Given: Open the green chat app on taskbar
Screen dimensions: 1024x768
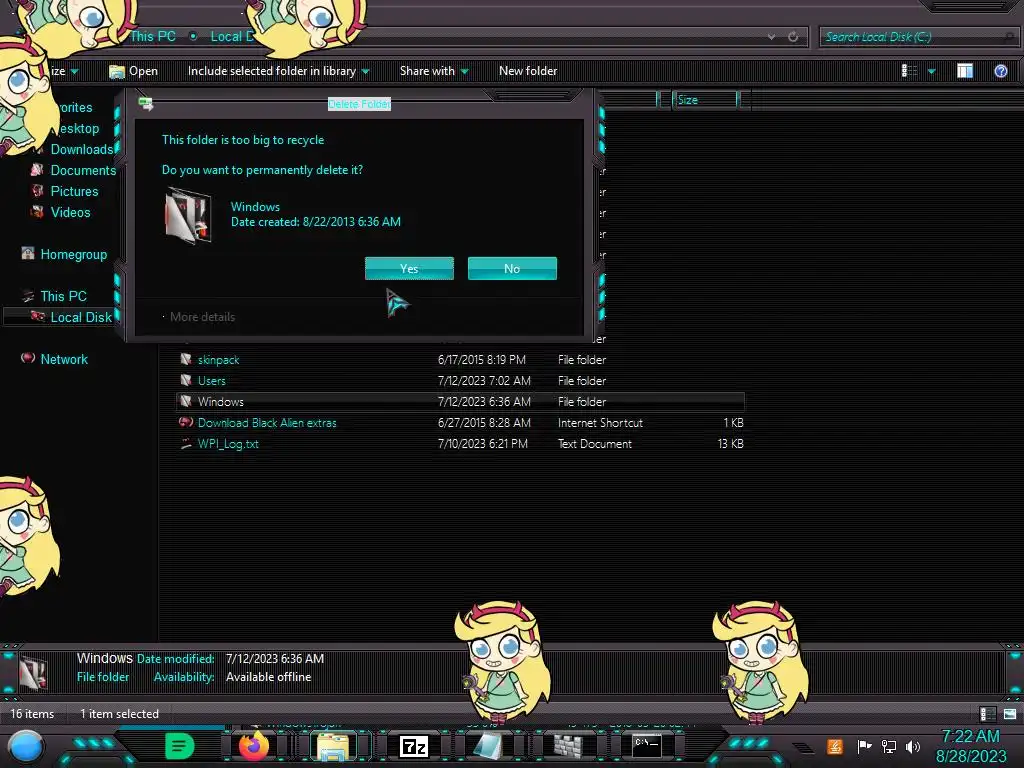Looking at the screenshot, I should coord(180,746).
